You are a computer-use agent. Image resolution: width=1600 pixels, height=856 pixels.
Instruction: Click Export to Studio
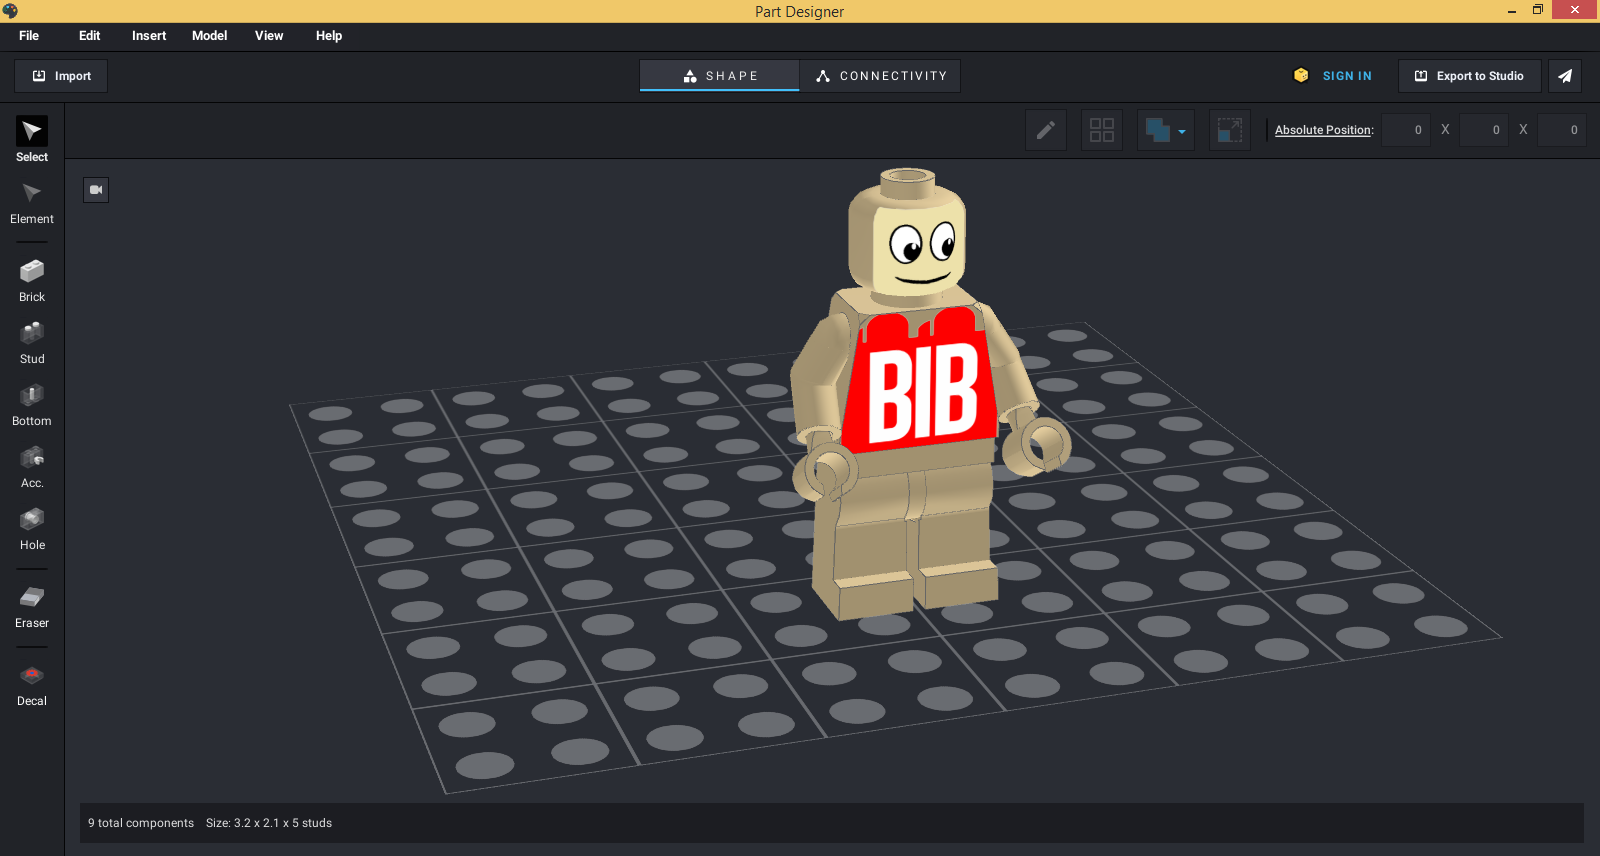(x=1470, y=76)
